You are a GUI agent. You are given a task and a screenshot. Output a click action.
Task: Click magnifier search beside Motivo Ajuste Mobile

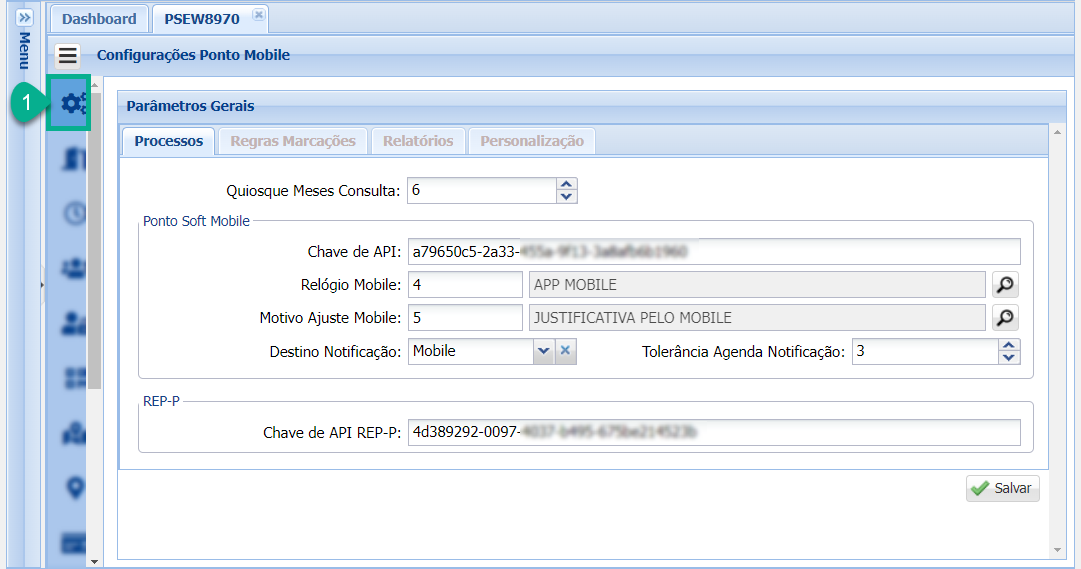1005,318
